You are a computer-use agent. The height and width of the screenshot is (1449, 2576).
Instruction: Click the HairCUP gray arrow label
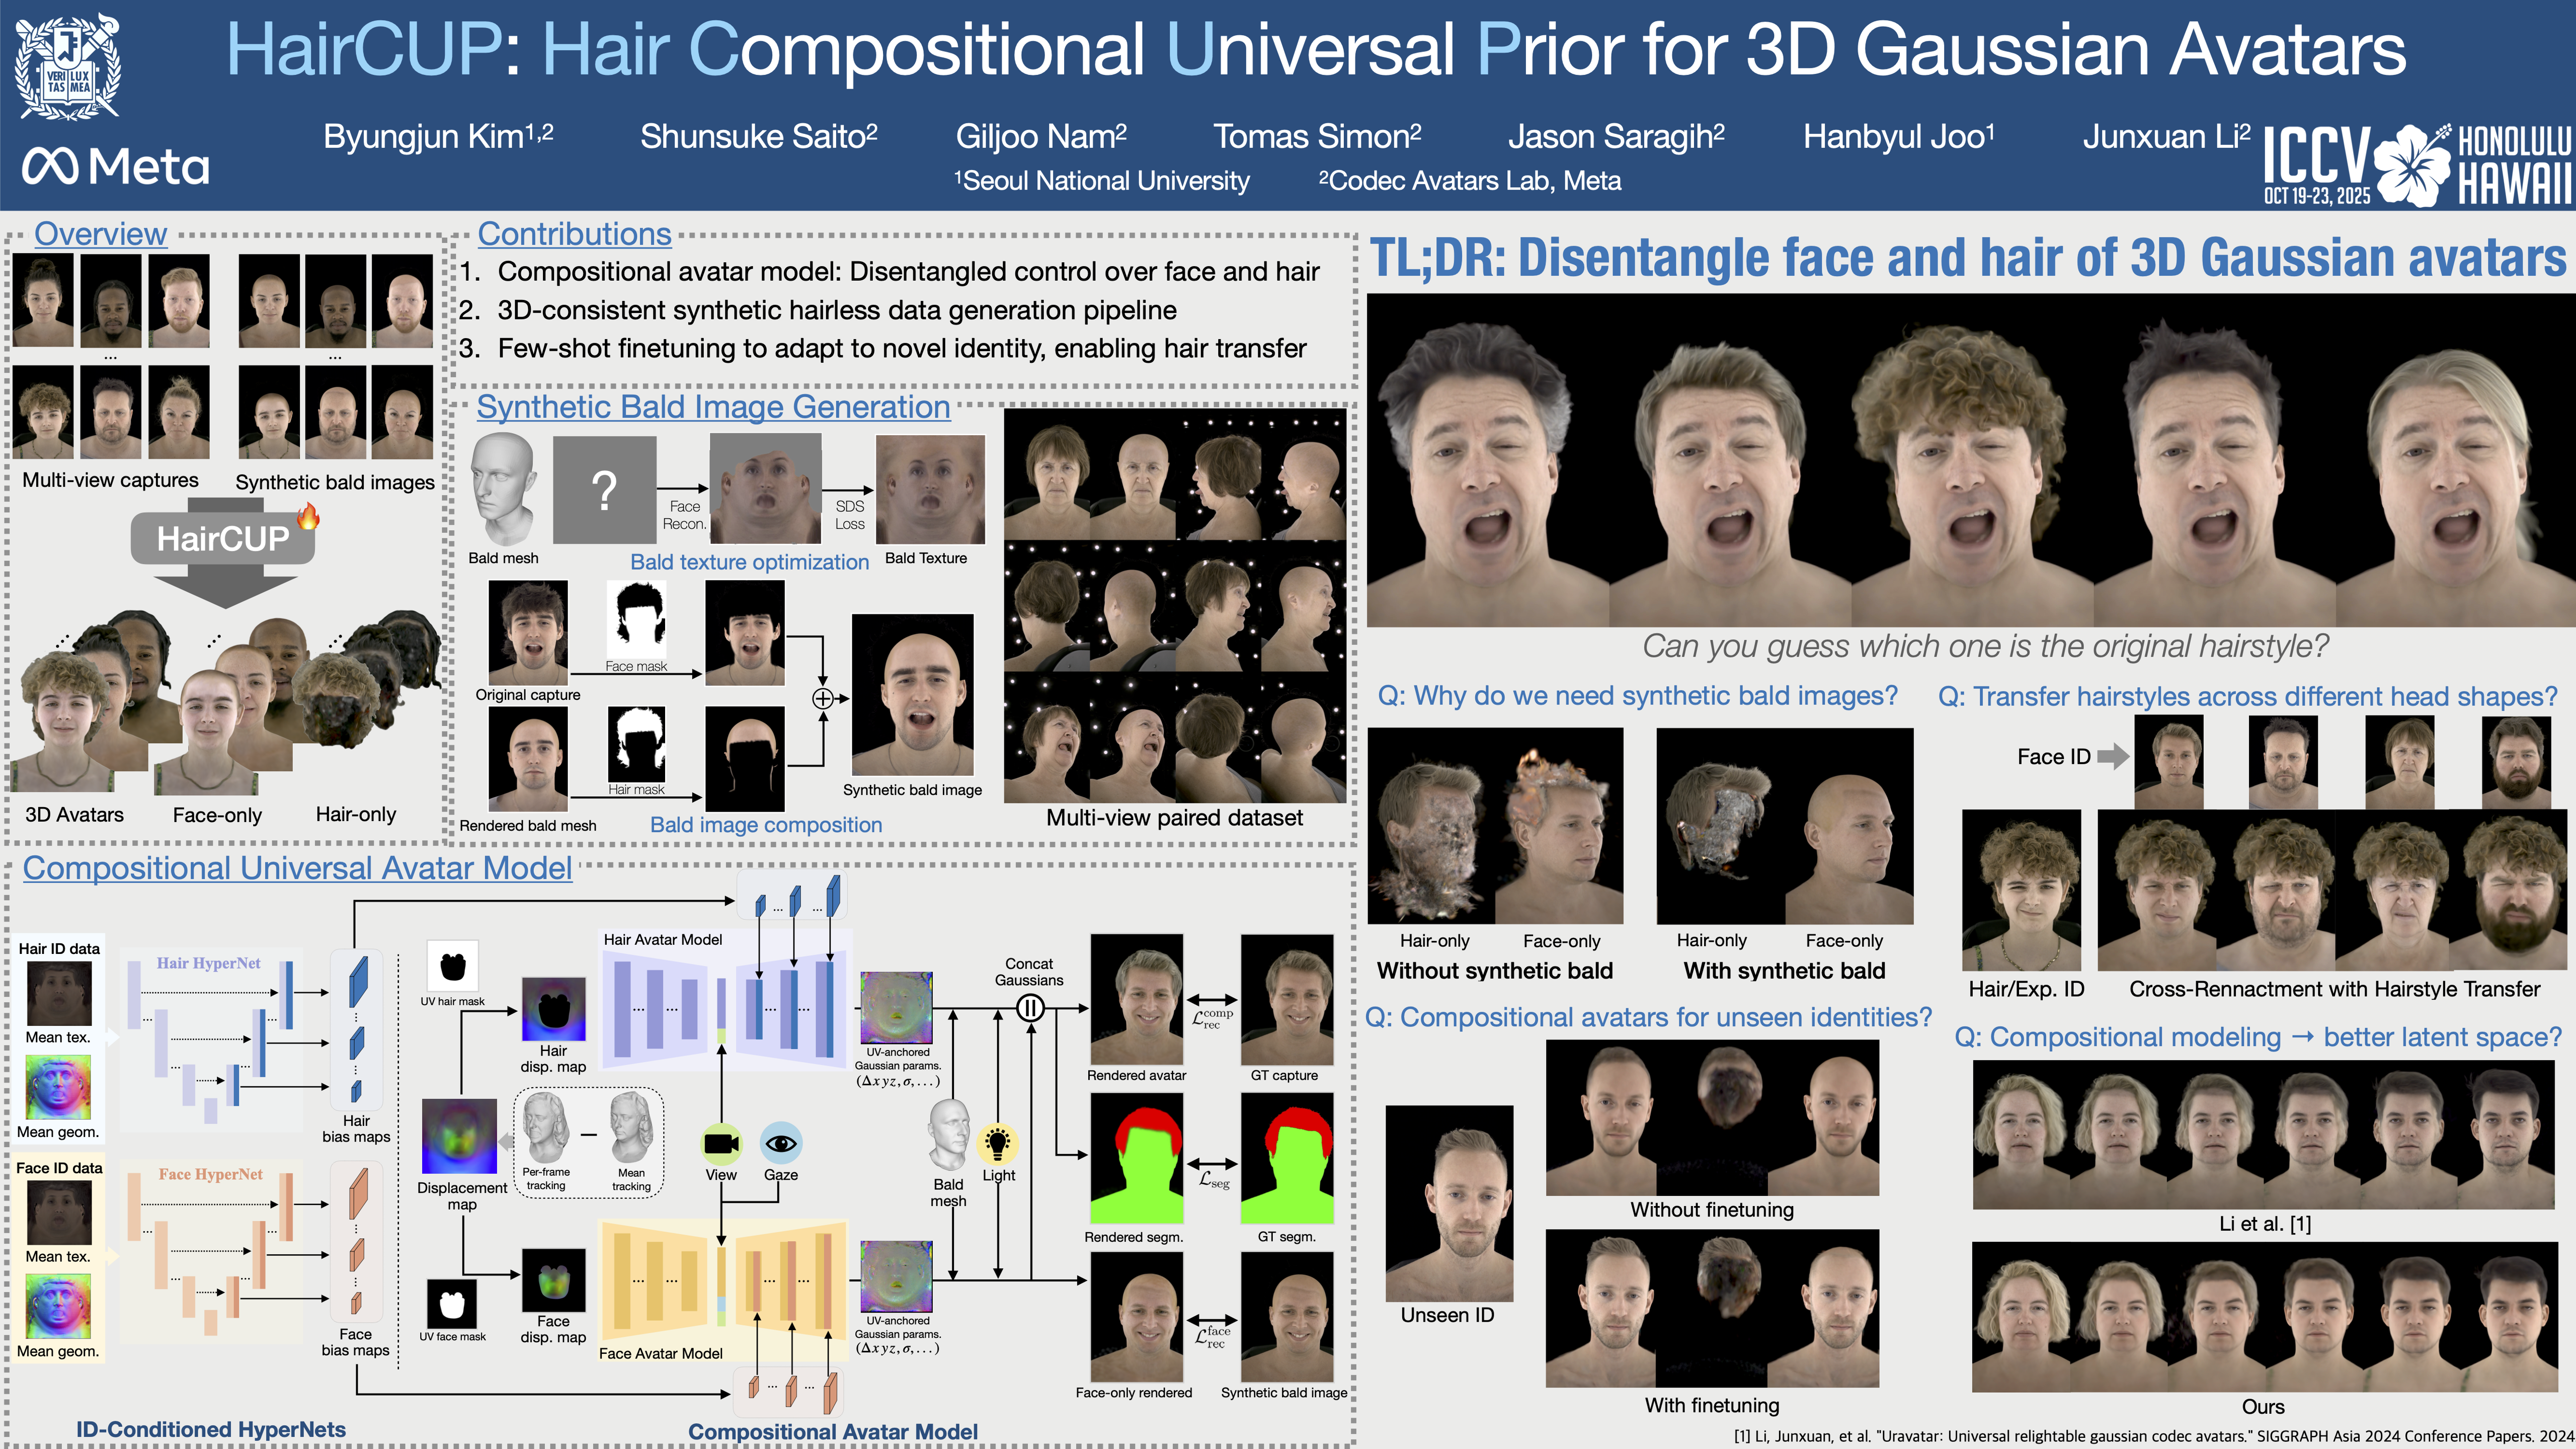pyautogui.click(x=223, y=540)
